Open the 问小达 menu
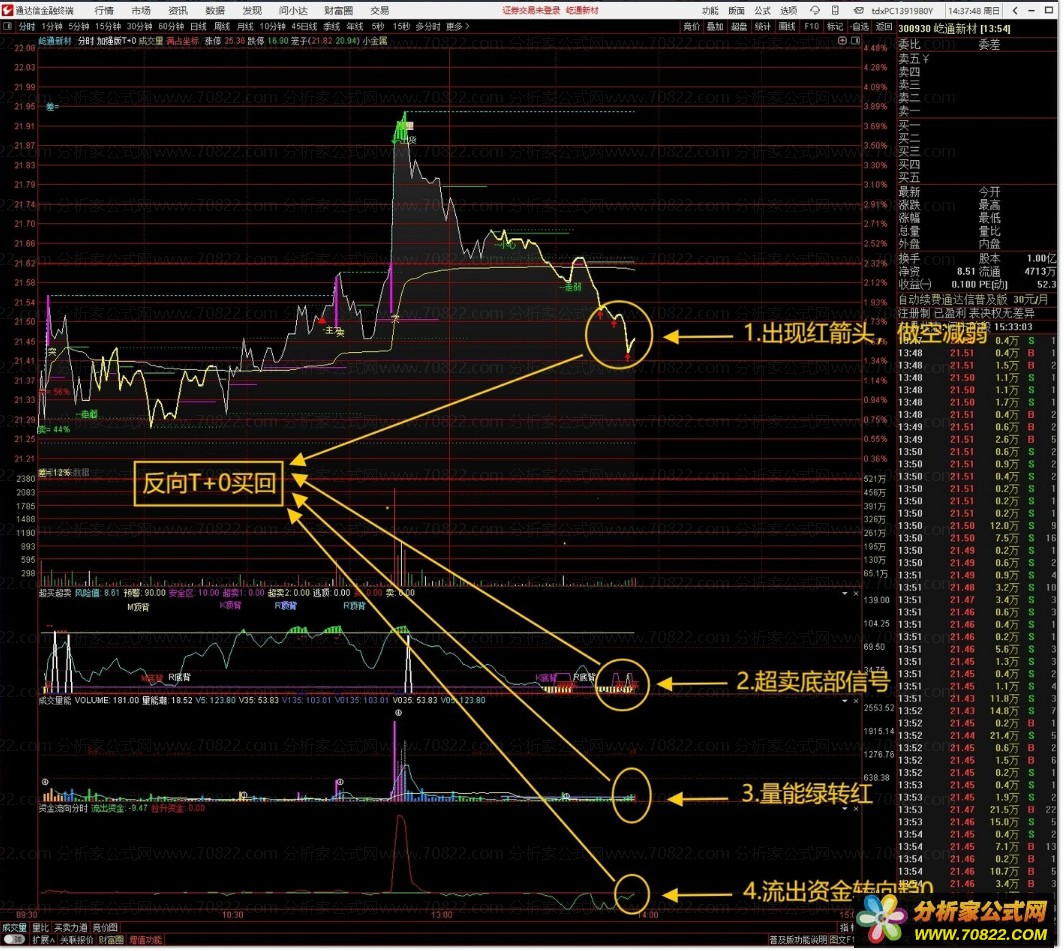1064x951 pixels. point(293,11)
